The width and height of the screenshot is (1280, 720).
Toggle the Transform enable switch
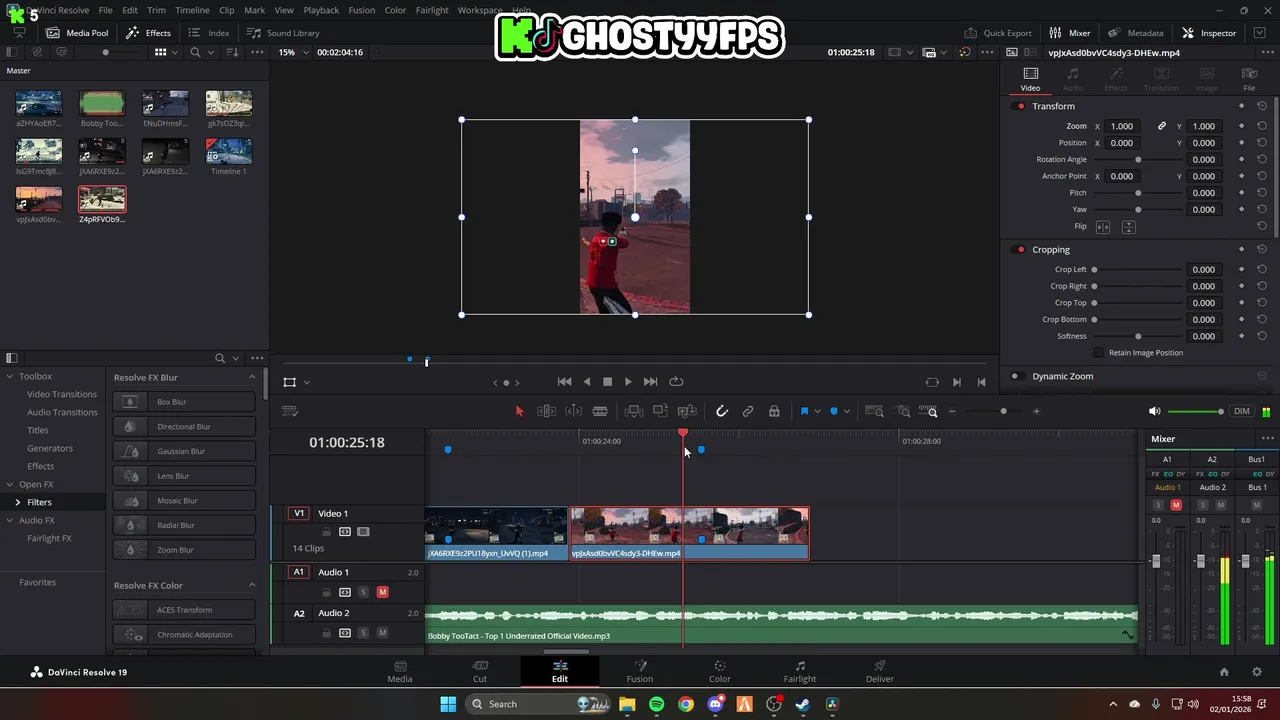[x=1020, y=106]
